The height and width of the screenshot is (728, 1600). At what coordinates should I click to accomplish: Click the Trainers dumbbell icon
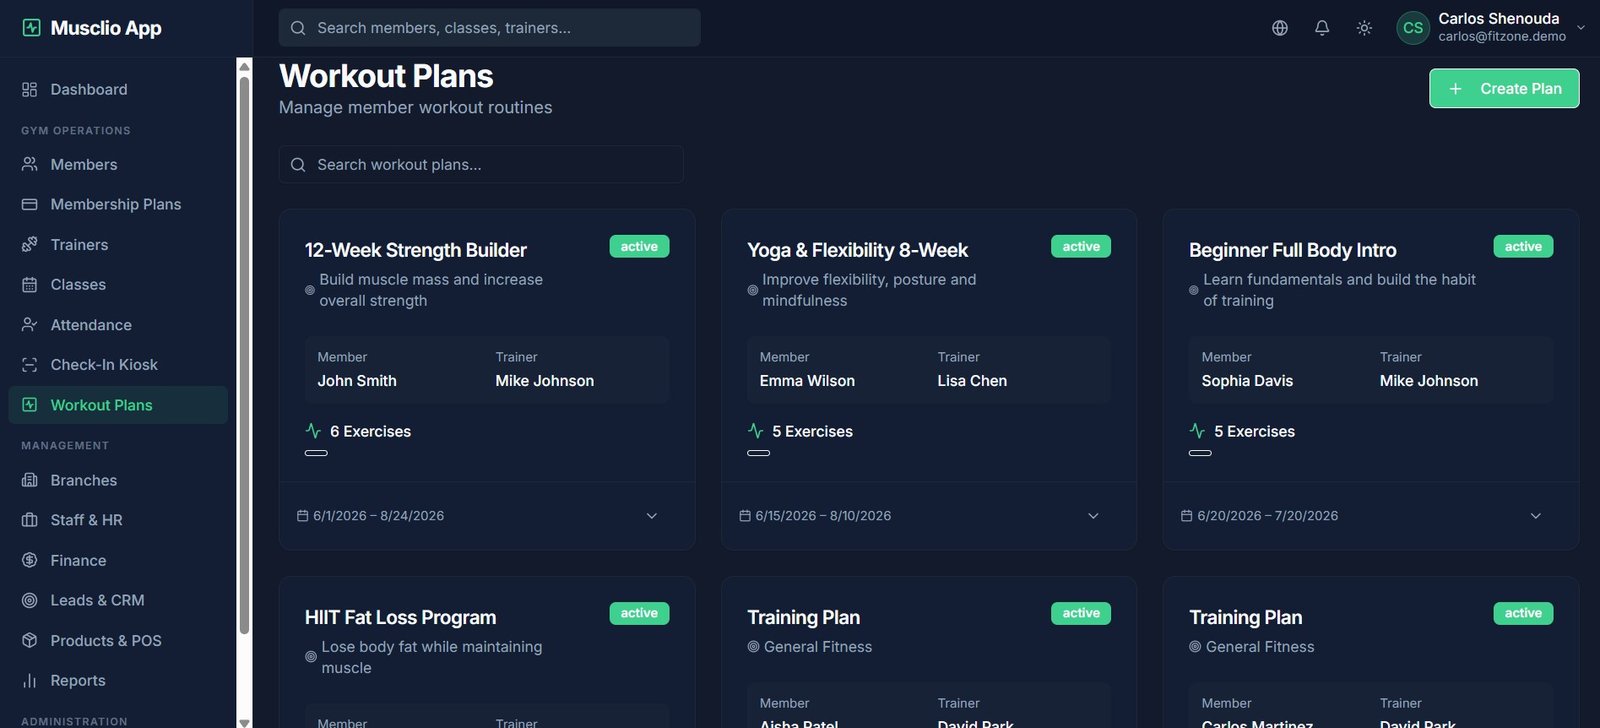tap(30, 245)
